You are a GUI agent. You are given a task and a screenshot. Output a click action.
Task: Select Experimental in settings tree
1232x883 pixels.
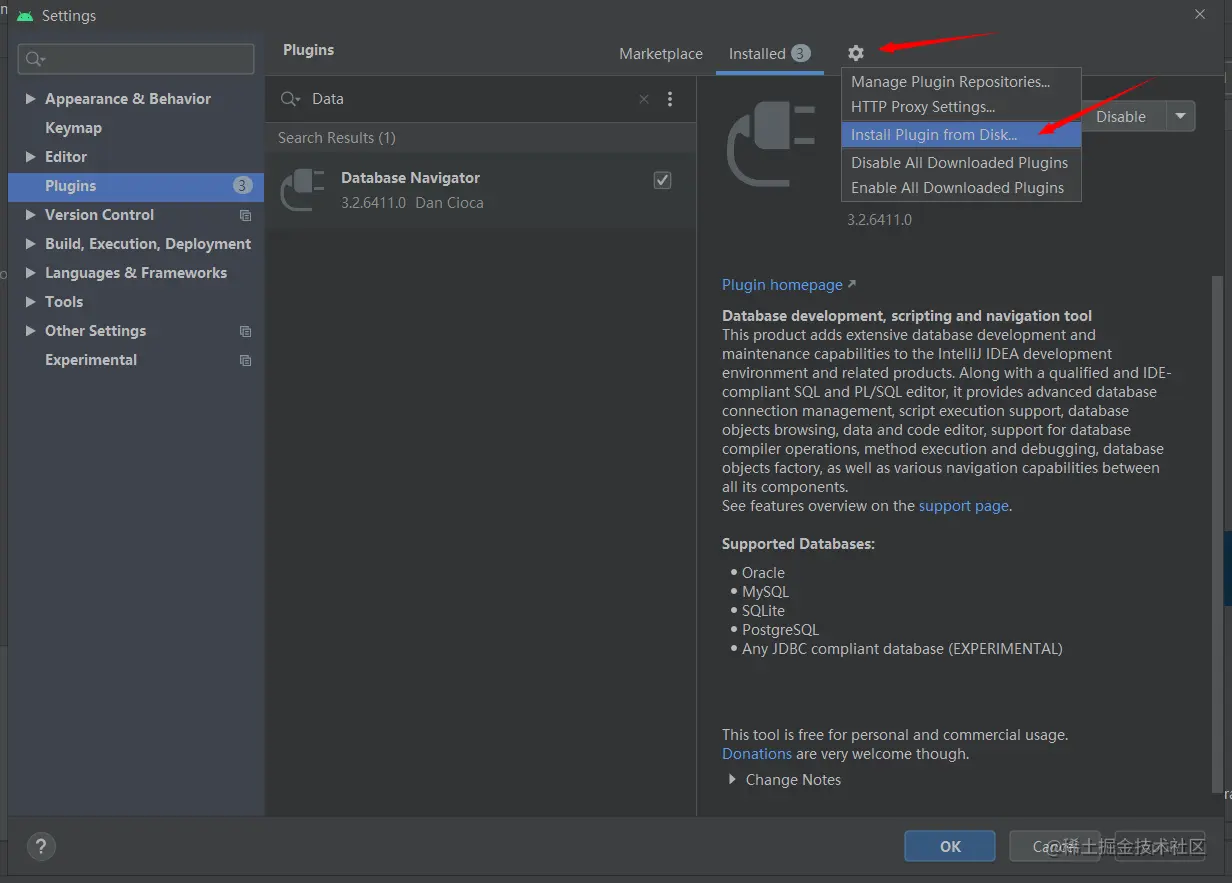click(x=91, y=360)
